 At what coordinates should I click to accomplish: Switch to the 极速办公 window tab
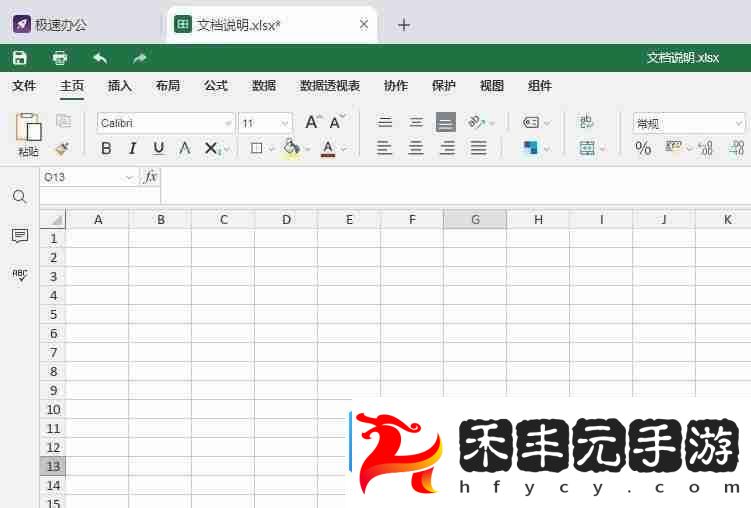pos(50,24)
